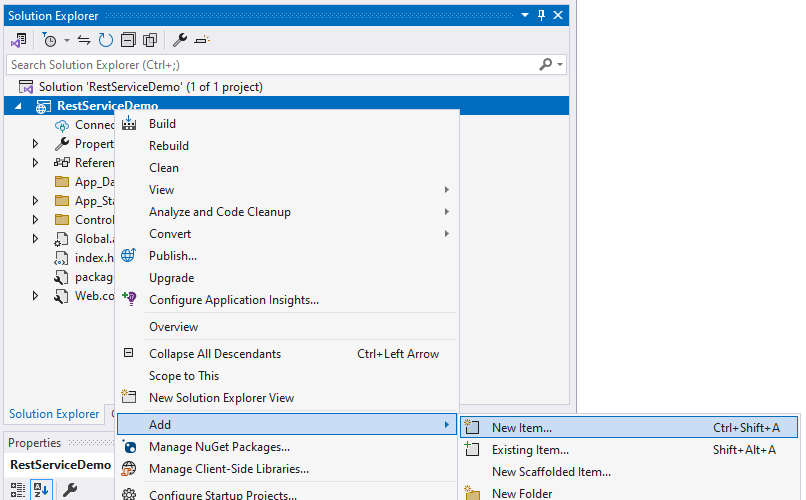
Task: Select Existing Item... in the Add submenu
Action: [x=530, y=450]
